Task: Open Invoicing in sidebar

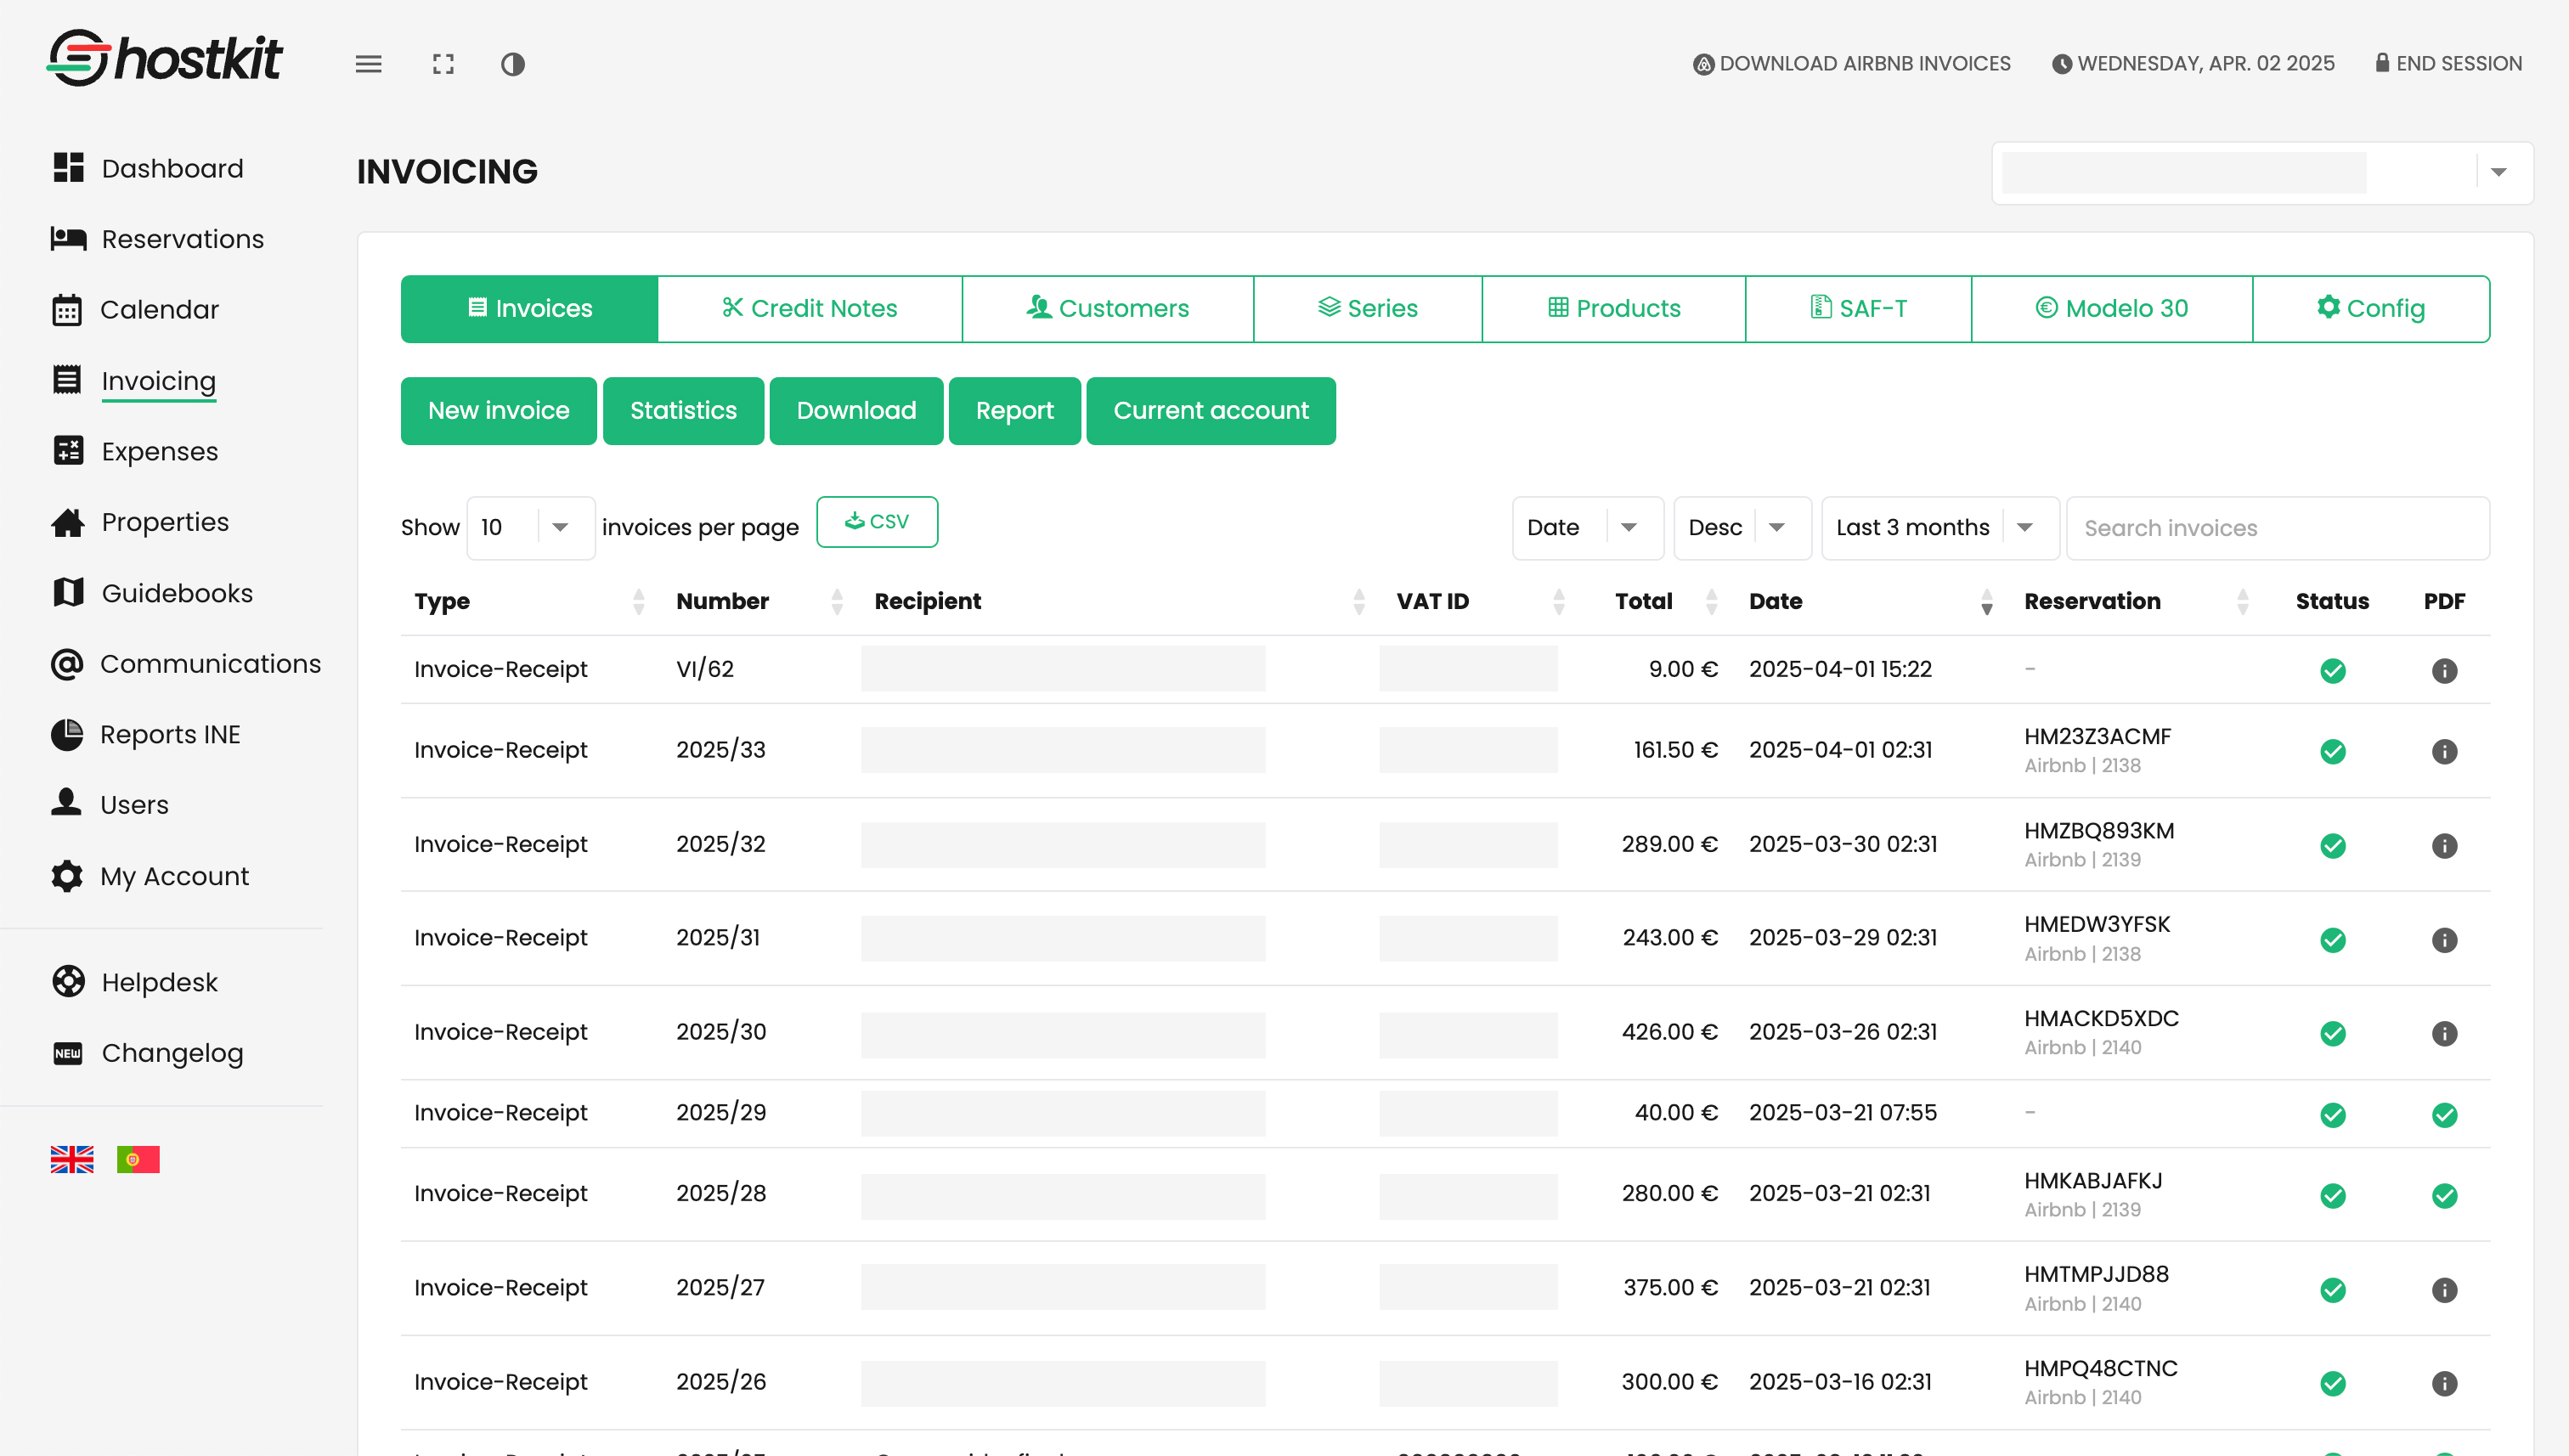Action: [x=159, y=381]
